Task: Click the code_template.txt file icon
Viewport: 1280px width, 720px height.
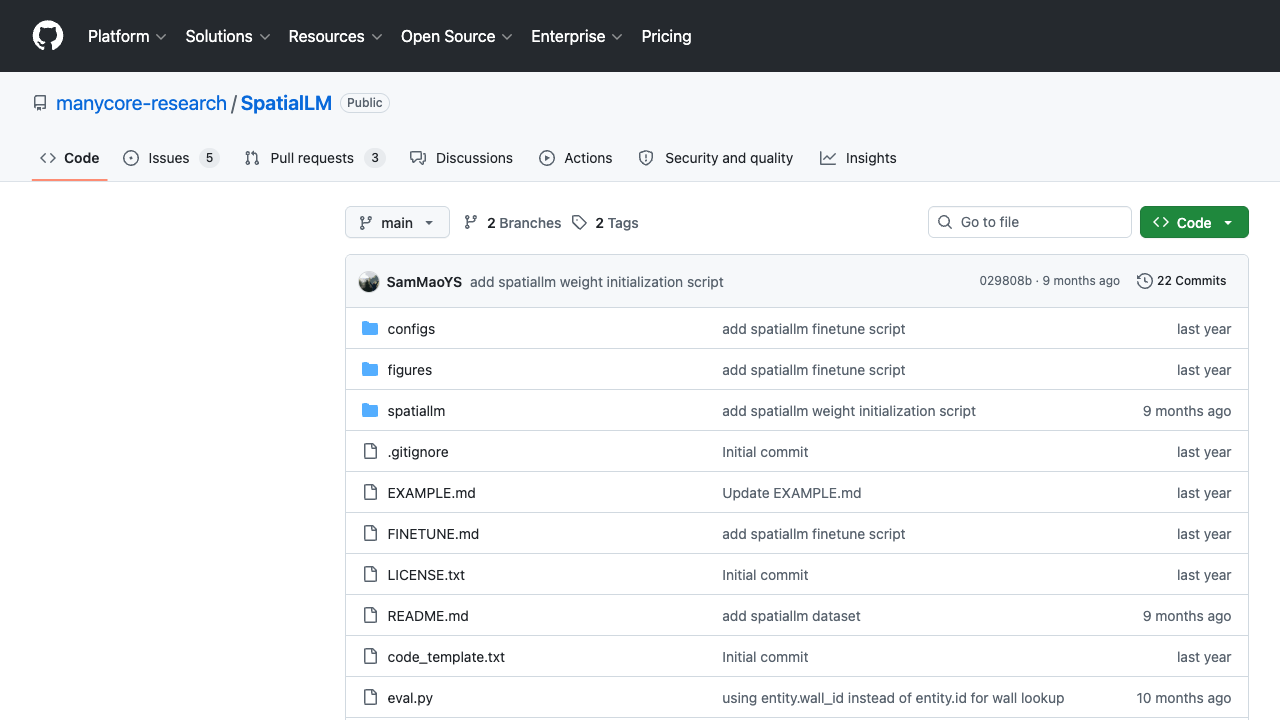Action: coord(370,657)
